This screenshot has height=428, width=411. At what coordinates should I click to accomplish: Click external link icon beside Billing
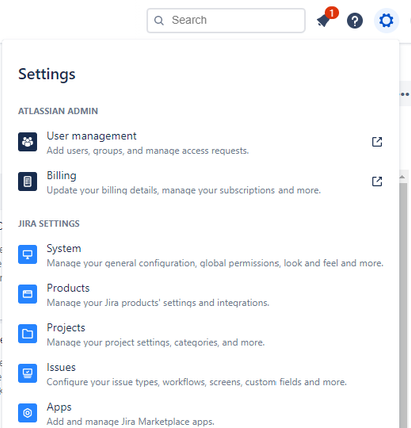tap(377, 181)
